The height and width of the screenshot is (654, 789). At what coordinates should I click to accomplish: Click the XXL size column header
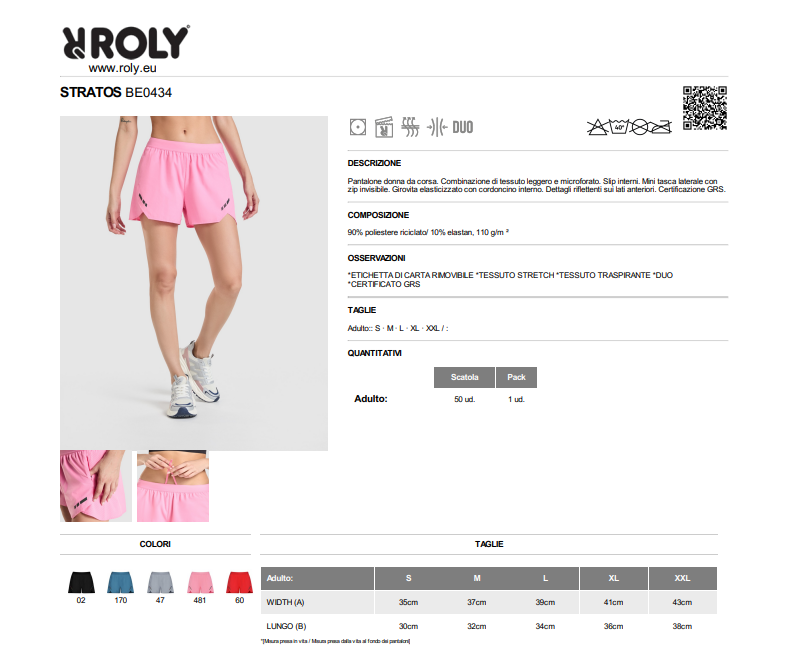click(x=682, y=578)
